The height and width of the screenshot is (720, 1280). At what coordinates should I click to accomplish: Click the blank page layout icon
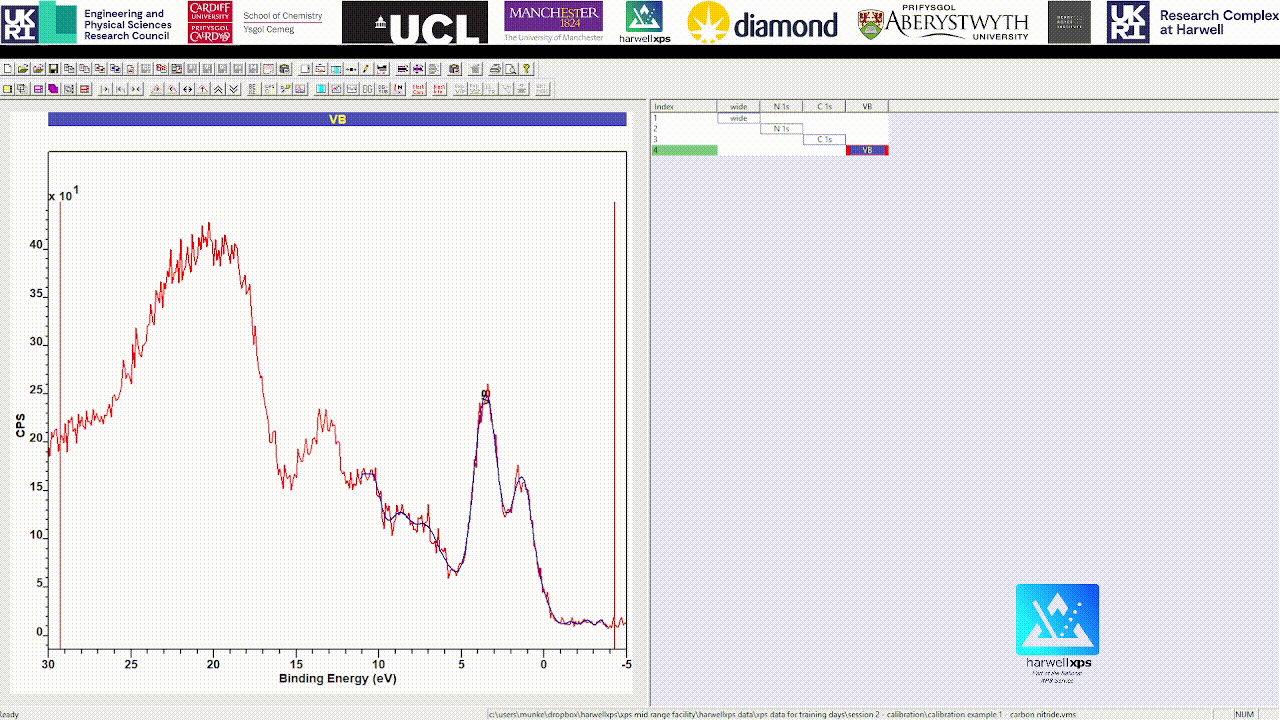click(305, 69)
